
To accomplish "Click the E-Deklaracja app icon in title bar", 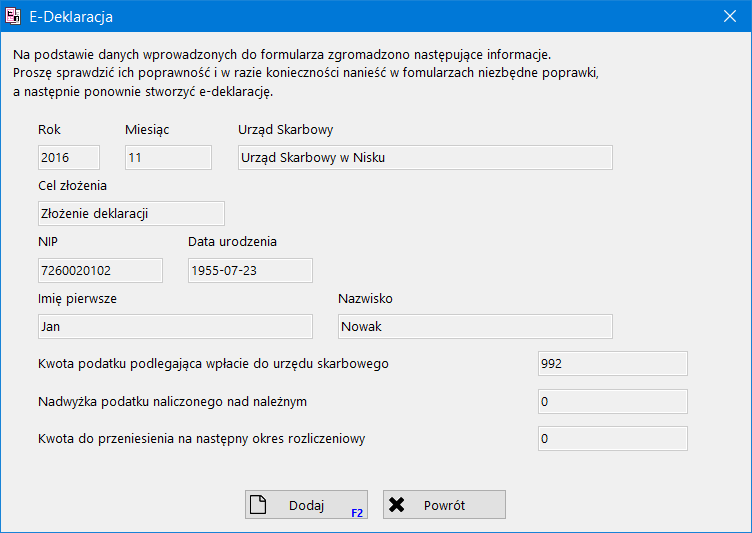I will pos(15,16).
